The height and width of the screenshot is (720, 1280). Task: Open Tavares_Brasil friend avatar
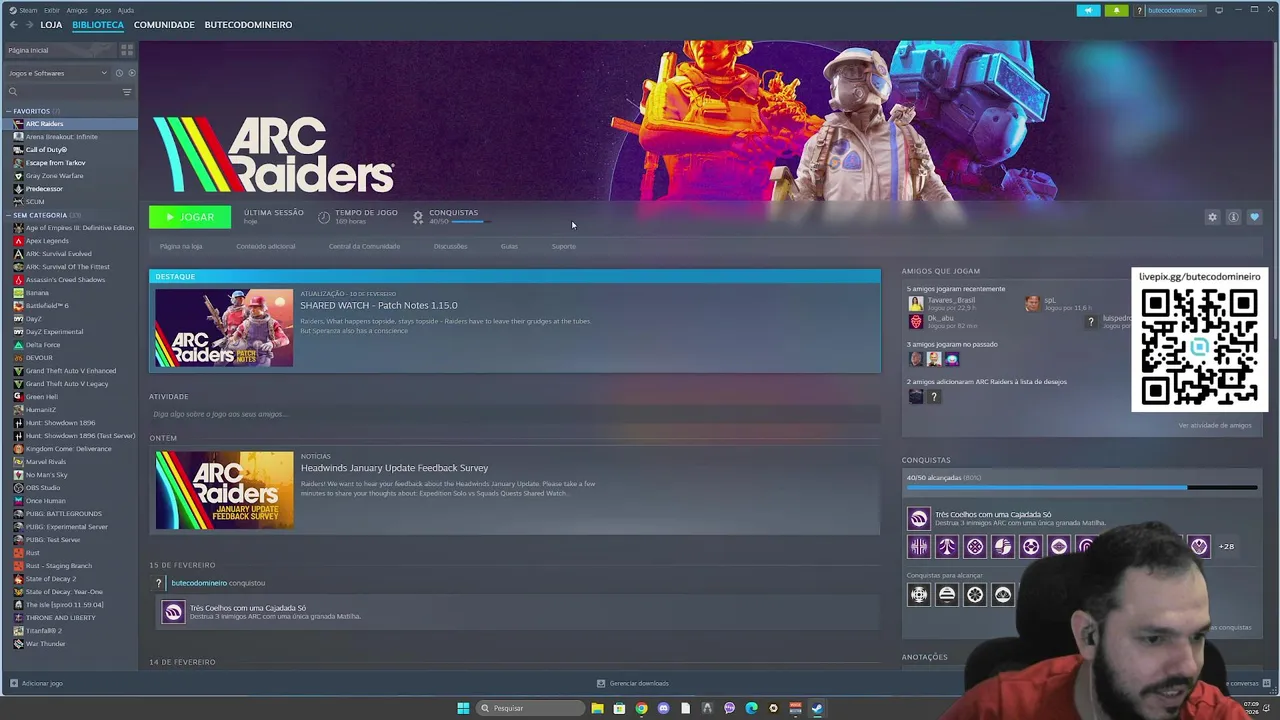[x=915, y=303]
